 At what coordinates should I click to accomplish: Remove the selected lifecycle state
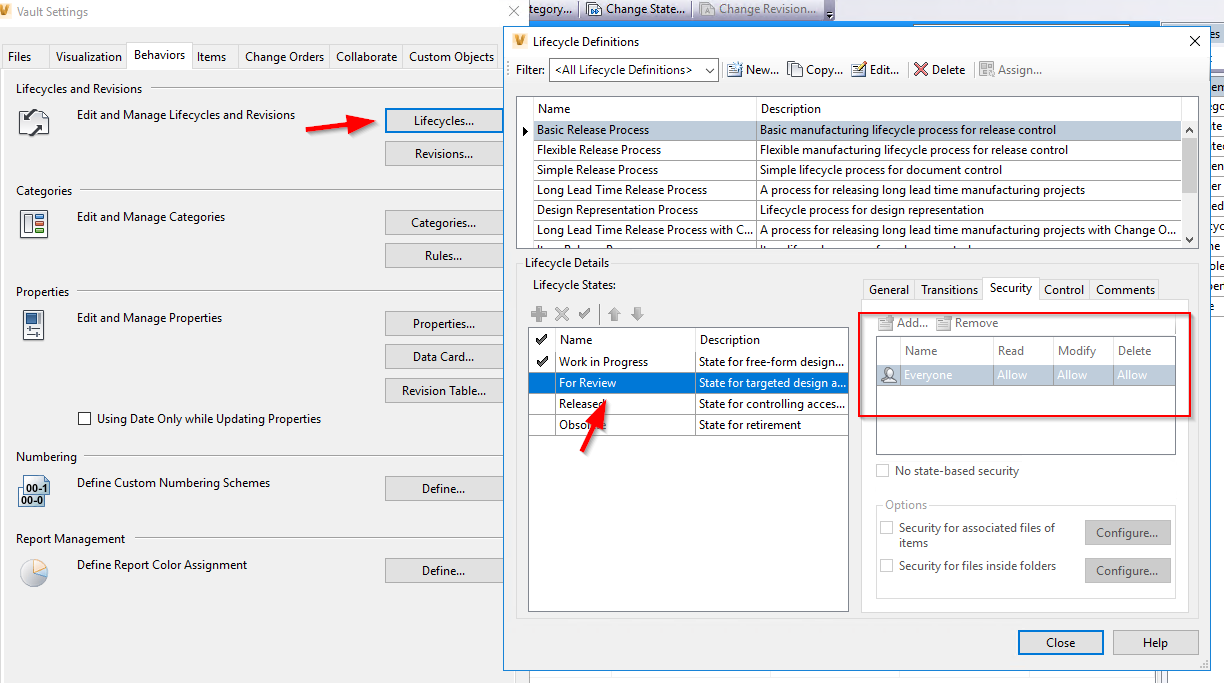click(x=561, y=313)
